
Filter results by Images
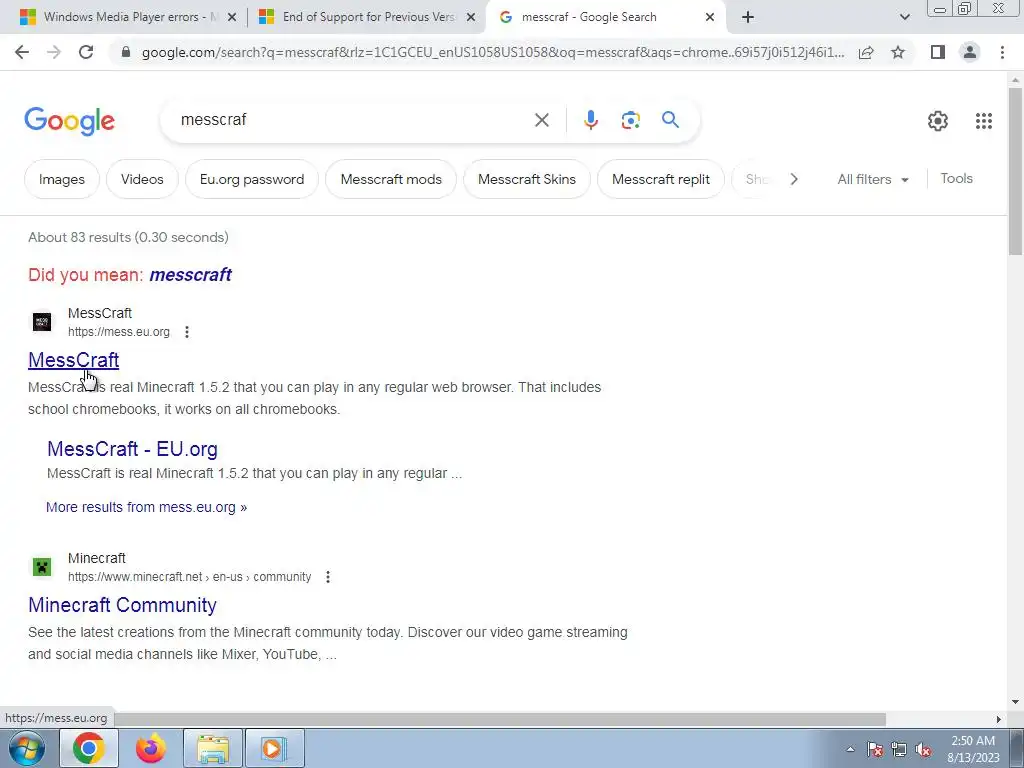[x=61, y=179]
